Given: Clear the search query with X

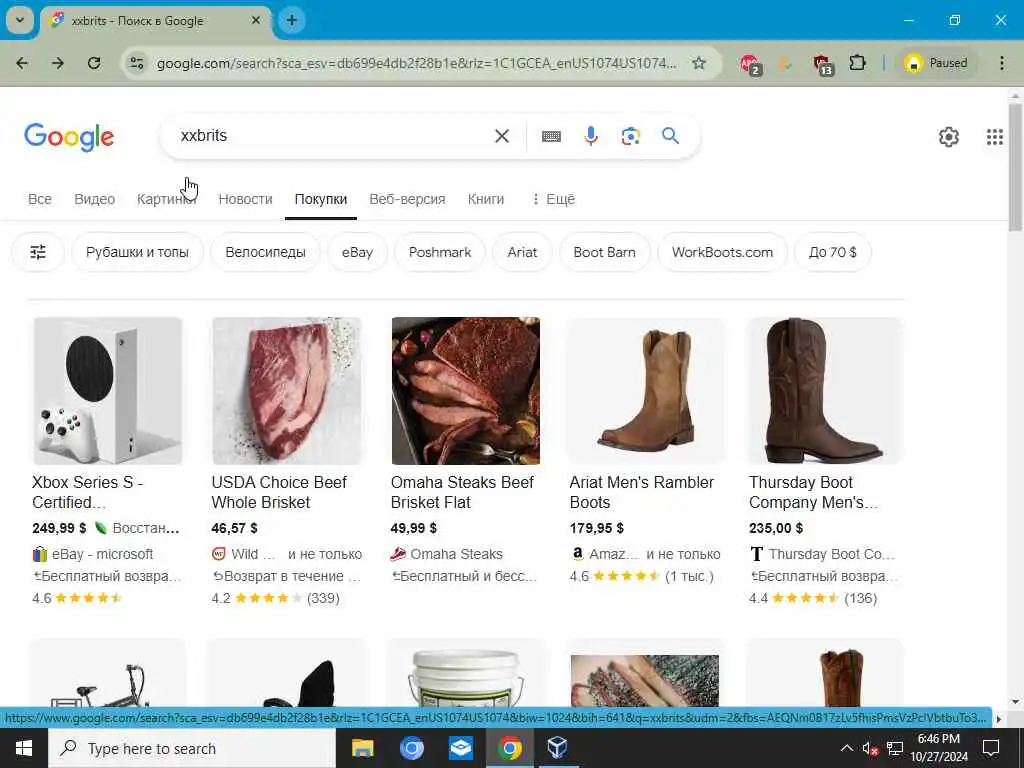Looking at the screenshot, I should click(502, 136).
